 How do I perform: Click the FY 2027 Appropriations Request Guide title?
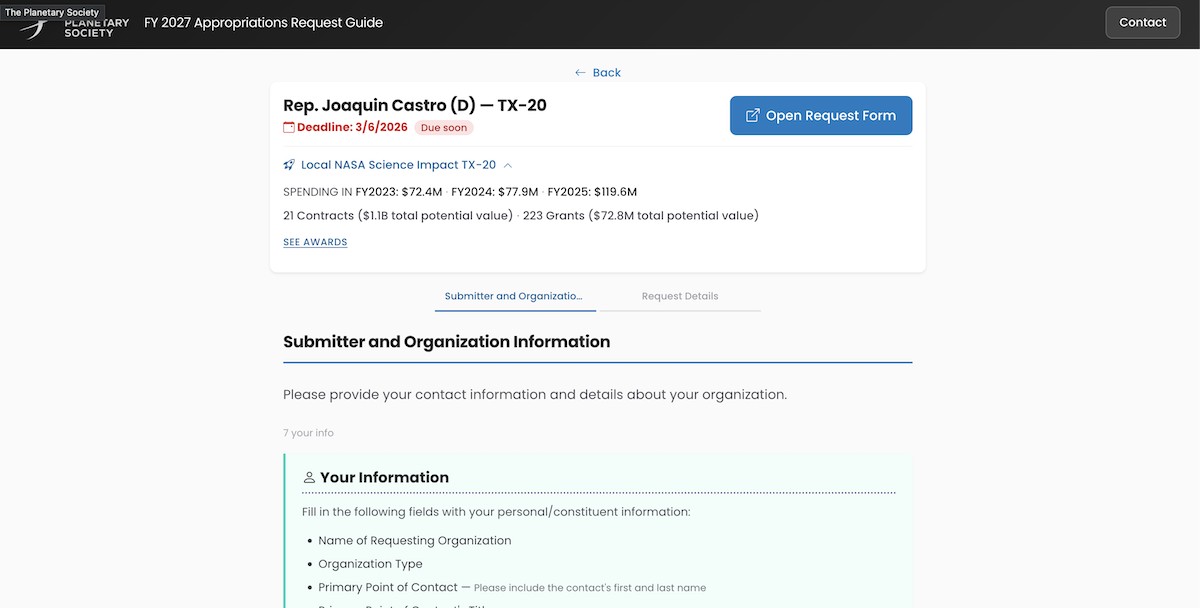(x=263, y=23)
